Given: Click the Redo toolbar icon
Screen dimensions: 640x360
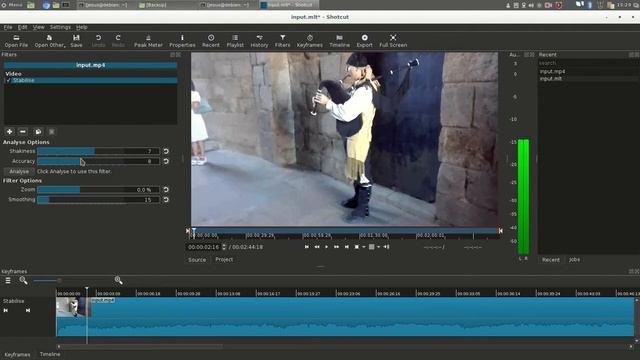Looking at the screenshot, I should pos(118,41).
